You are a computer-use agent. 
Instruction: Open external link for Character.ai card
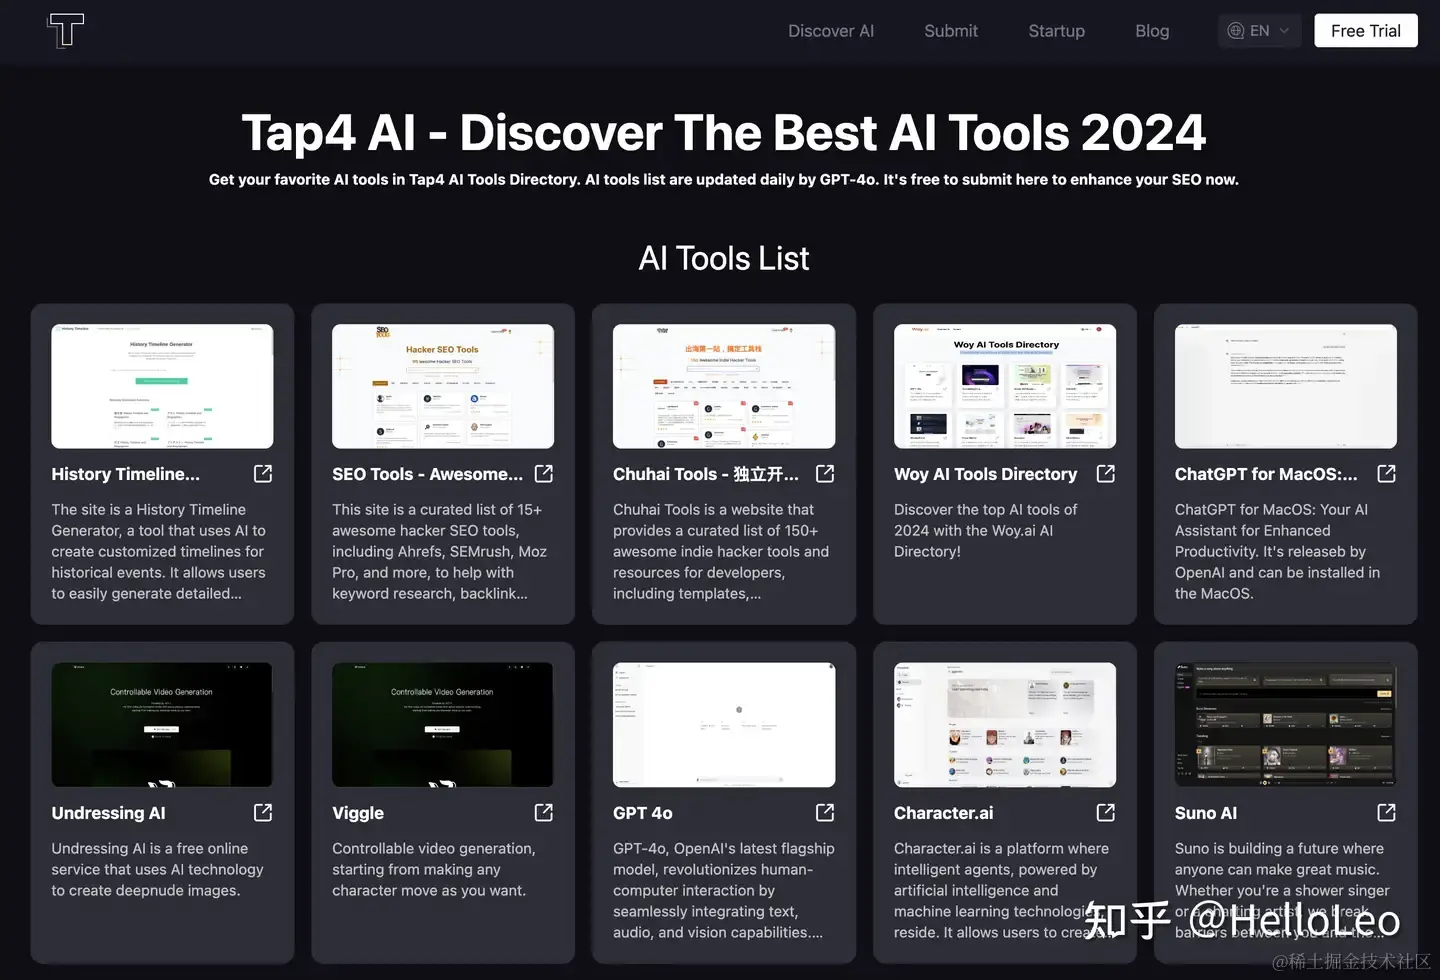coord(1106,813)
